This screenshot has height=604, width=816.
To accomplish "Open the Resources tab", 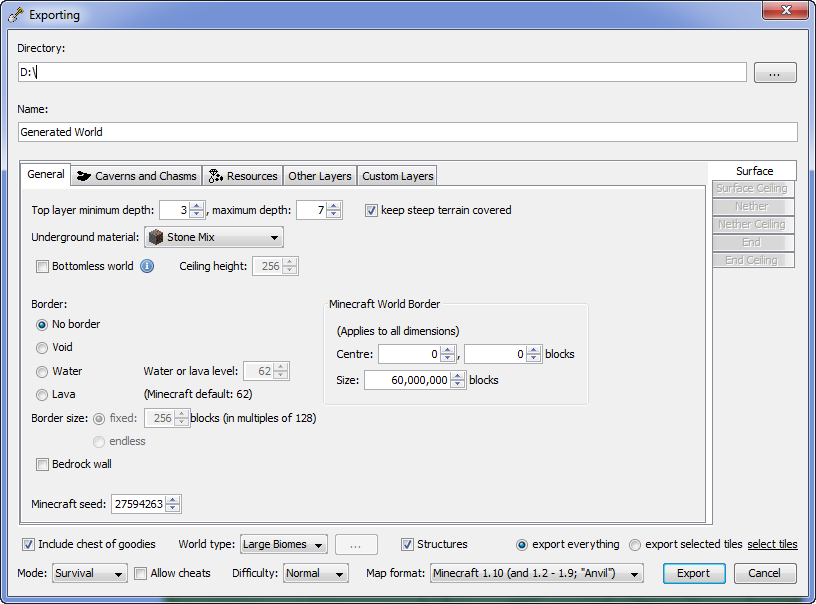I will click(243, 176).
